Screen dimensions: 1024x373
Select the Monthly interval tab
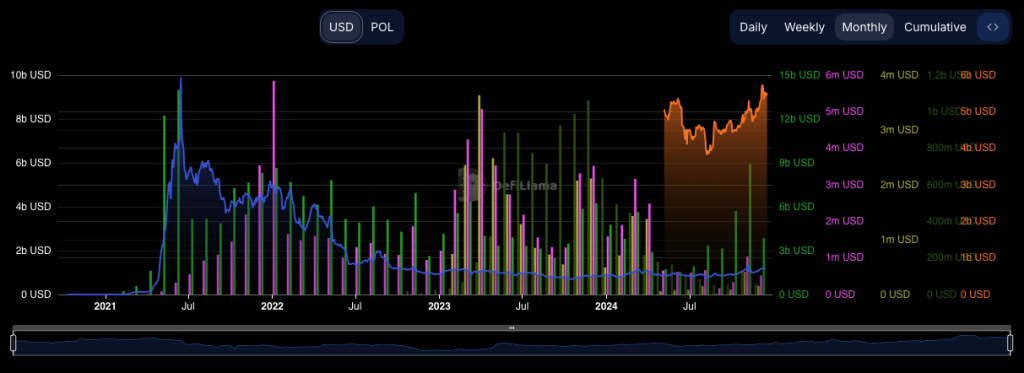click(864, 27)
